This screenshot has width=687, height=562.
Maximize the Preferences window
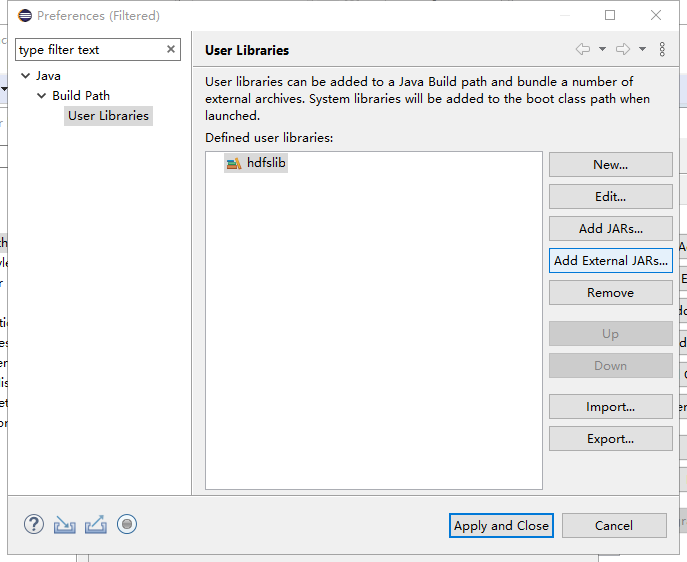(610, 15)
